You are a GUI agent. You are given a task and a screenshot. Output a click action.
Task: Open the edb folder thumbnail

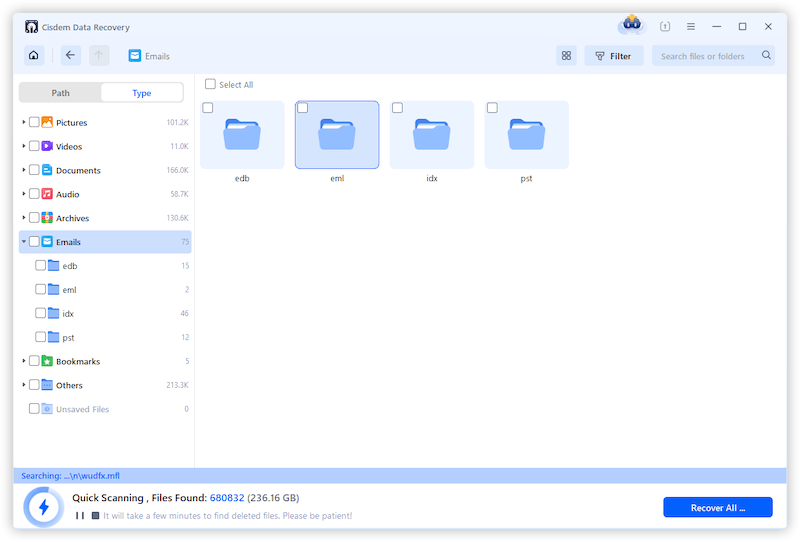click(x=242, y=135)
